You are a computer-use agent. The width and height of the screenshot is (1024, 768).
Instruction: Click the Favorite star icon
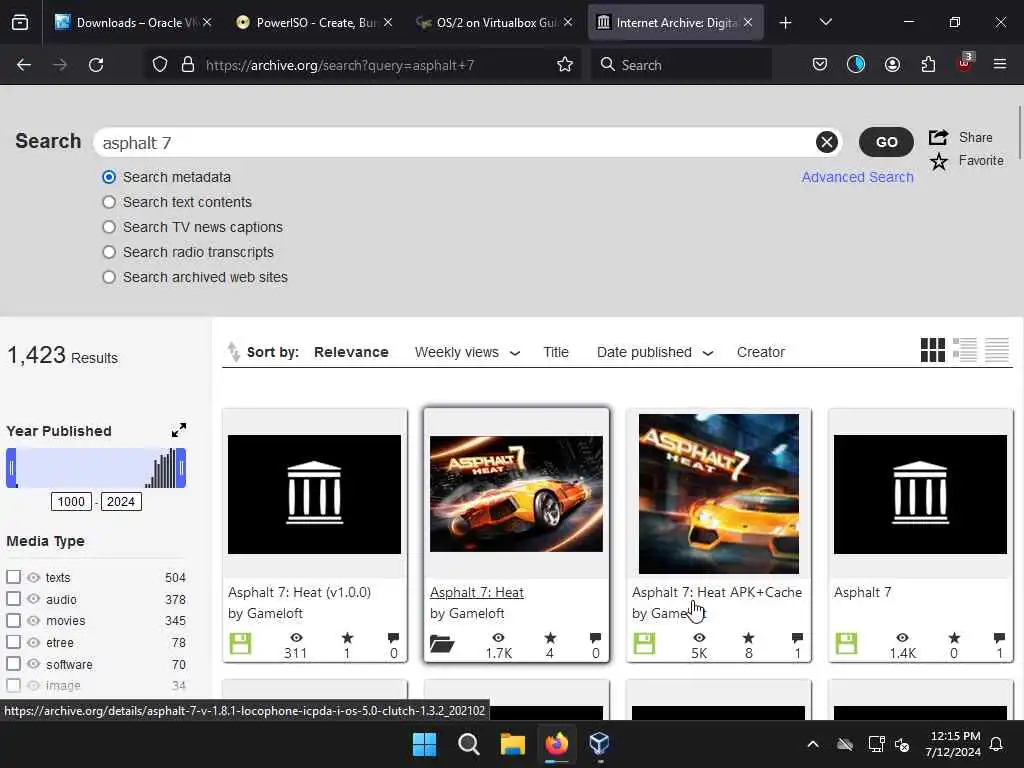coord(938,161)
